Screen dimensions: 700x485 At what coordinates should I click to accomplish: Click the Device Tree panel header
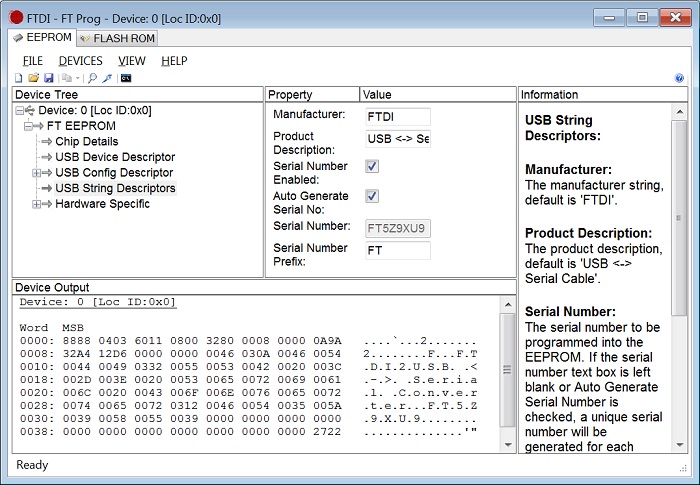pos(138,95)
